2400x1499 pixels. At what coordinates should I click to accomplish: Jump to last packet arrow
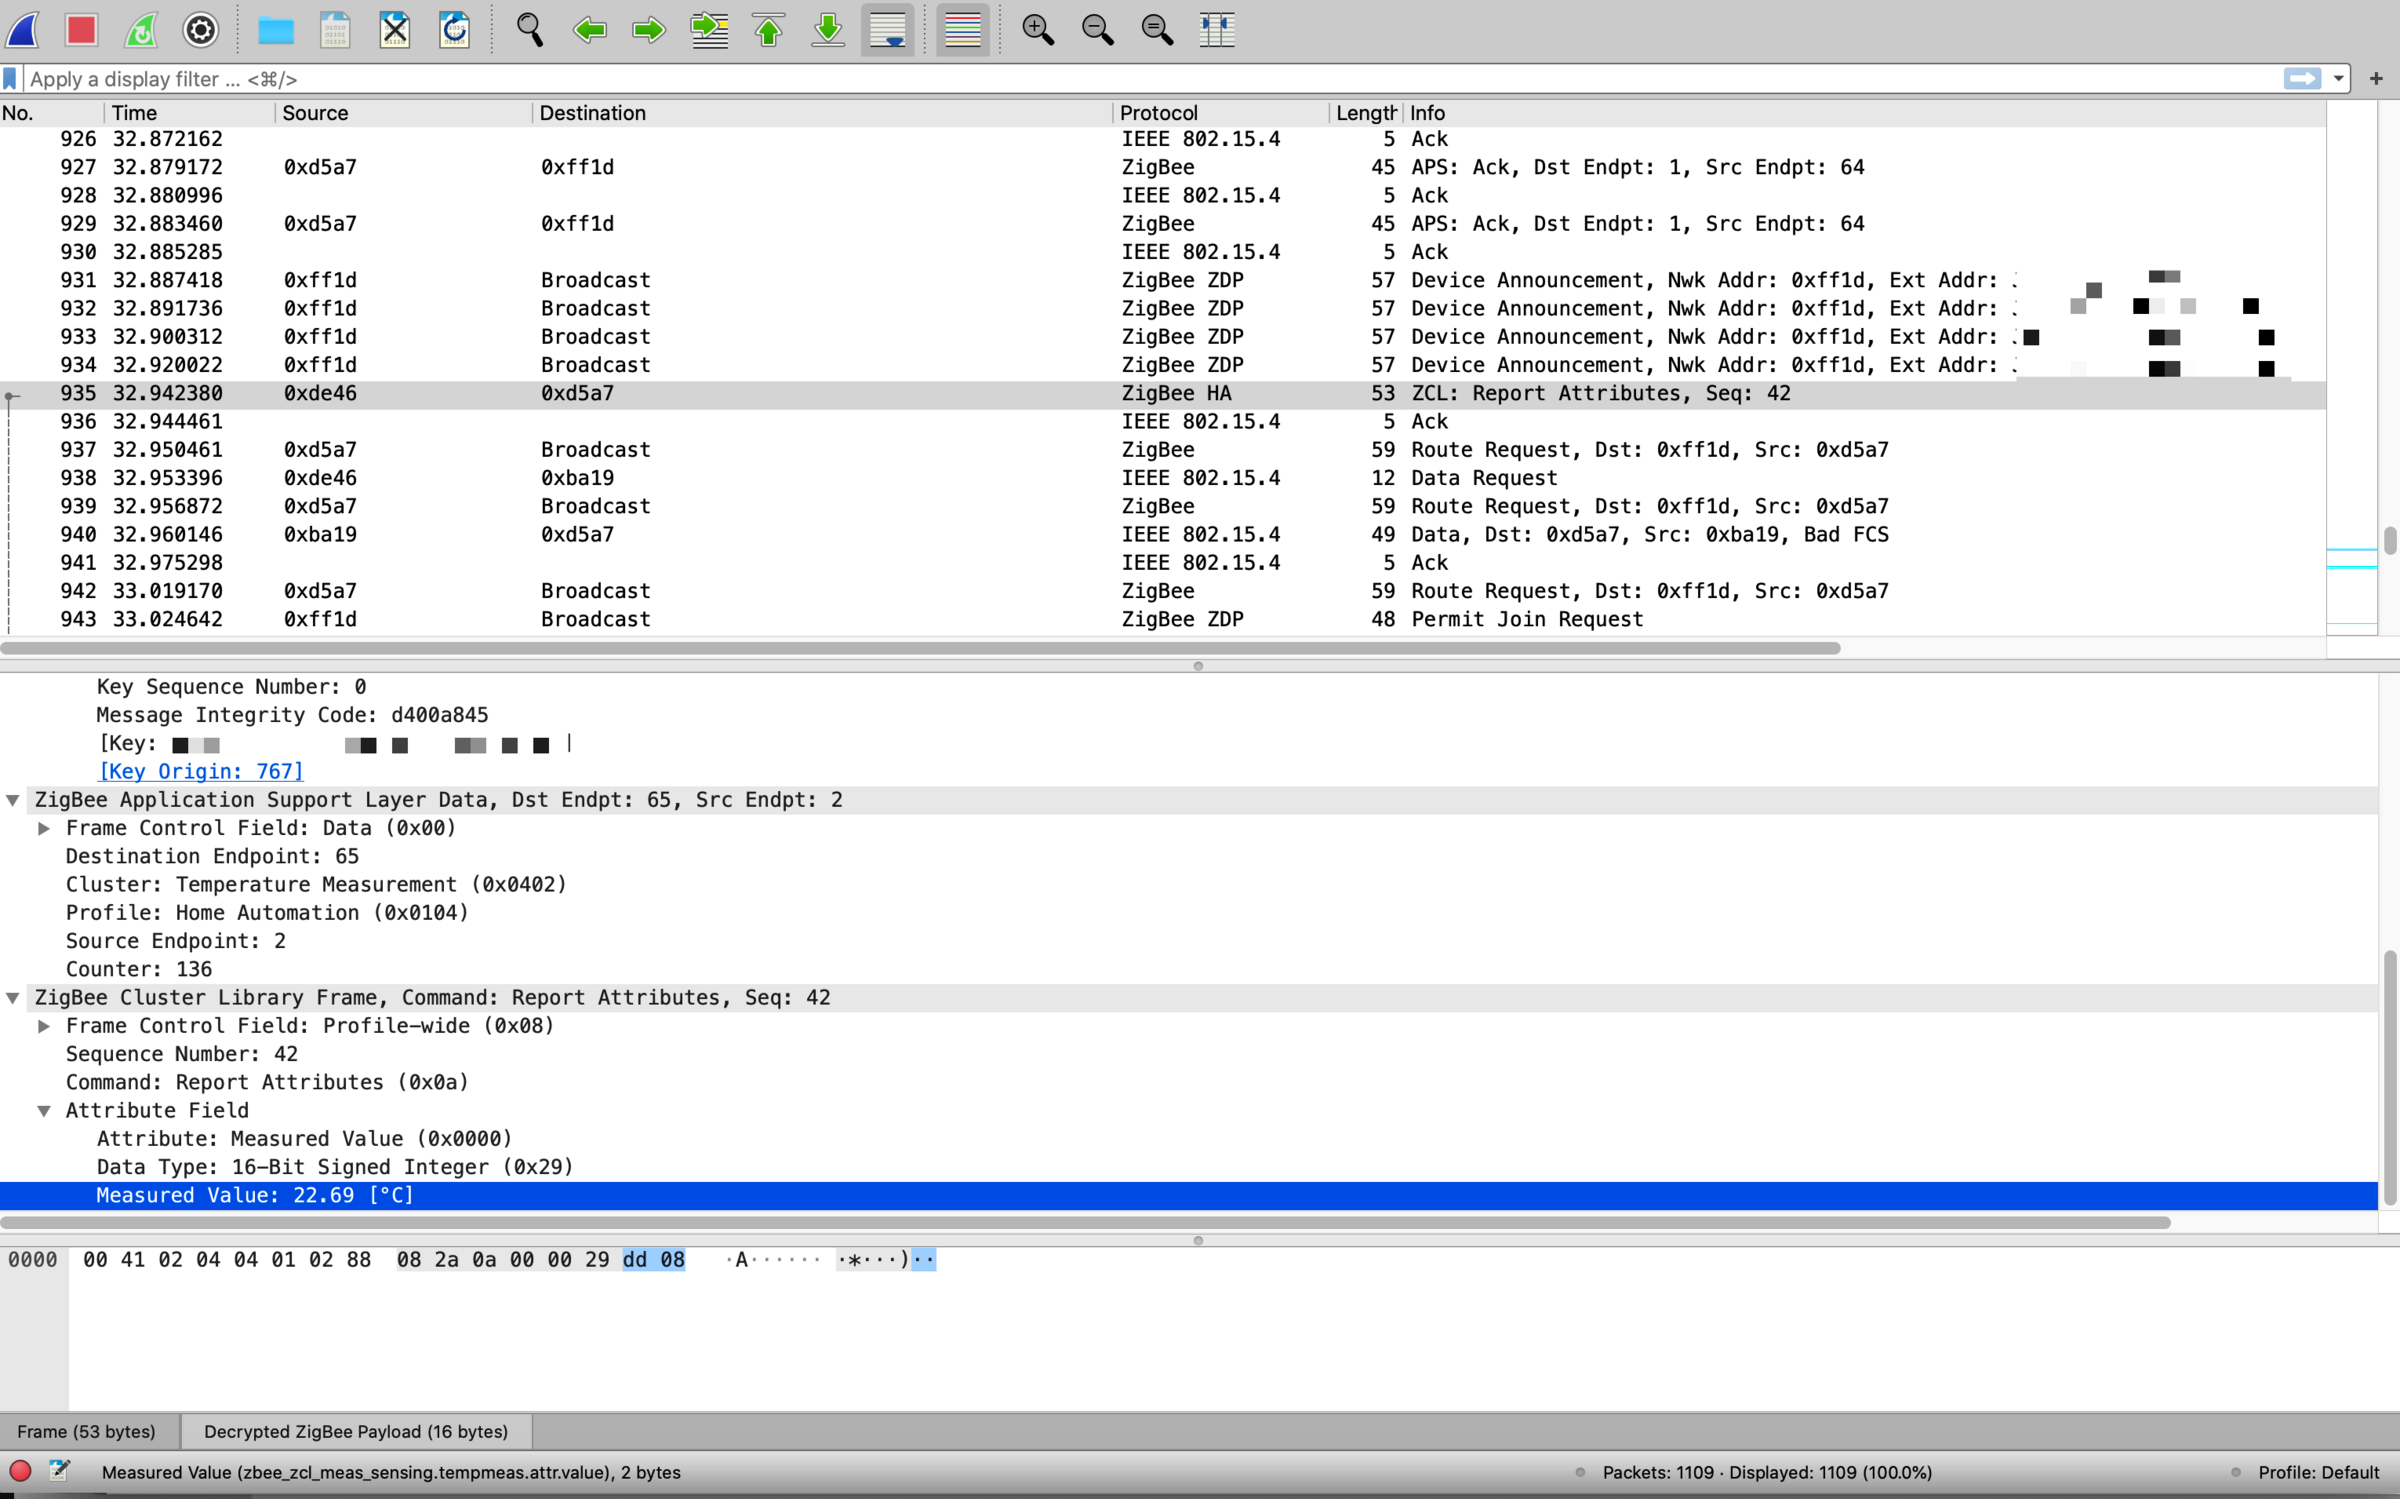tap(828, 29)
